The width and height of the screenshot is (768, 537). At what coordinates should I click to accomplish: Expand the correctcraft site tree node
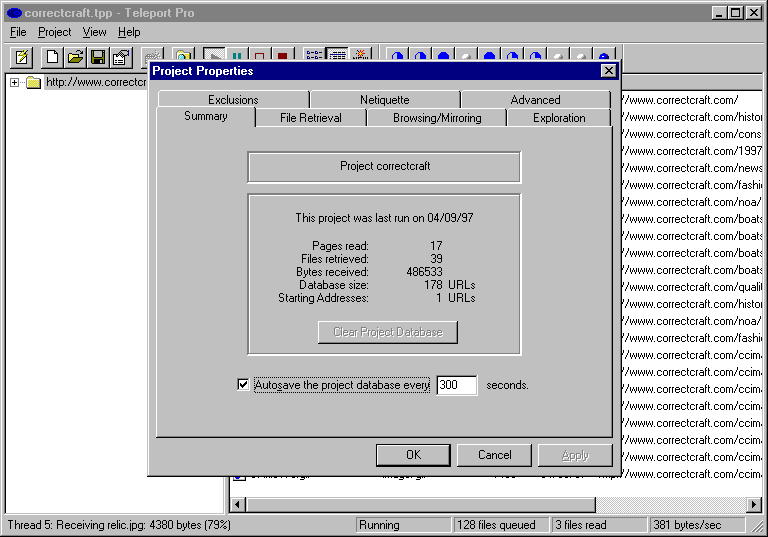click(x=14, y=82)
